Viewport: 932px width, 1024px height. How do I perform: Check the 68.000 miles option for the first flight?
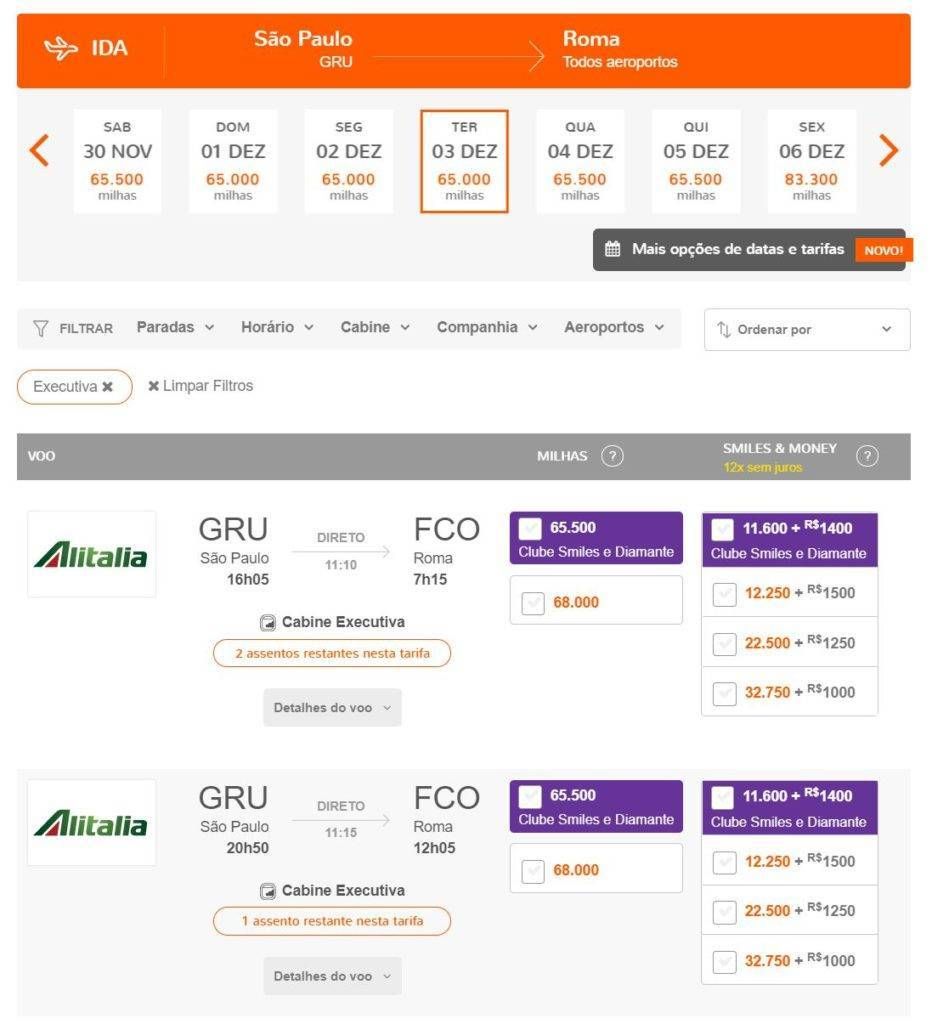pos(534,603)
